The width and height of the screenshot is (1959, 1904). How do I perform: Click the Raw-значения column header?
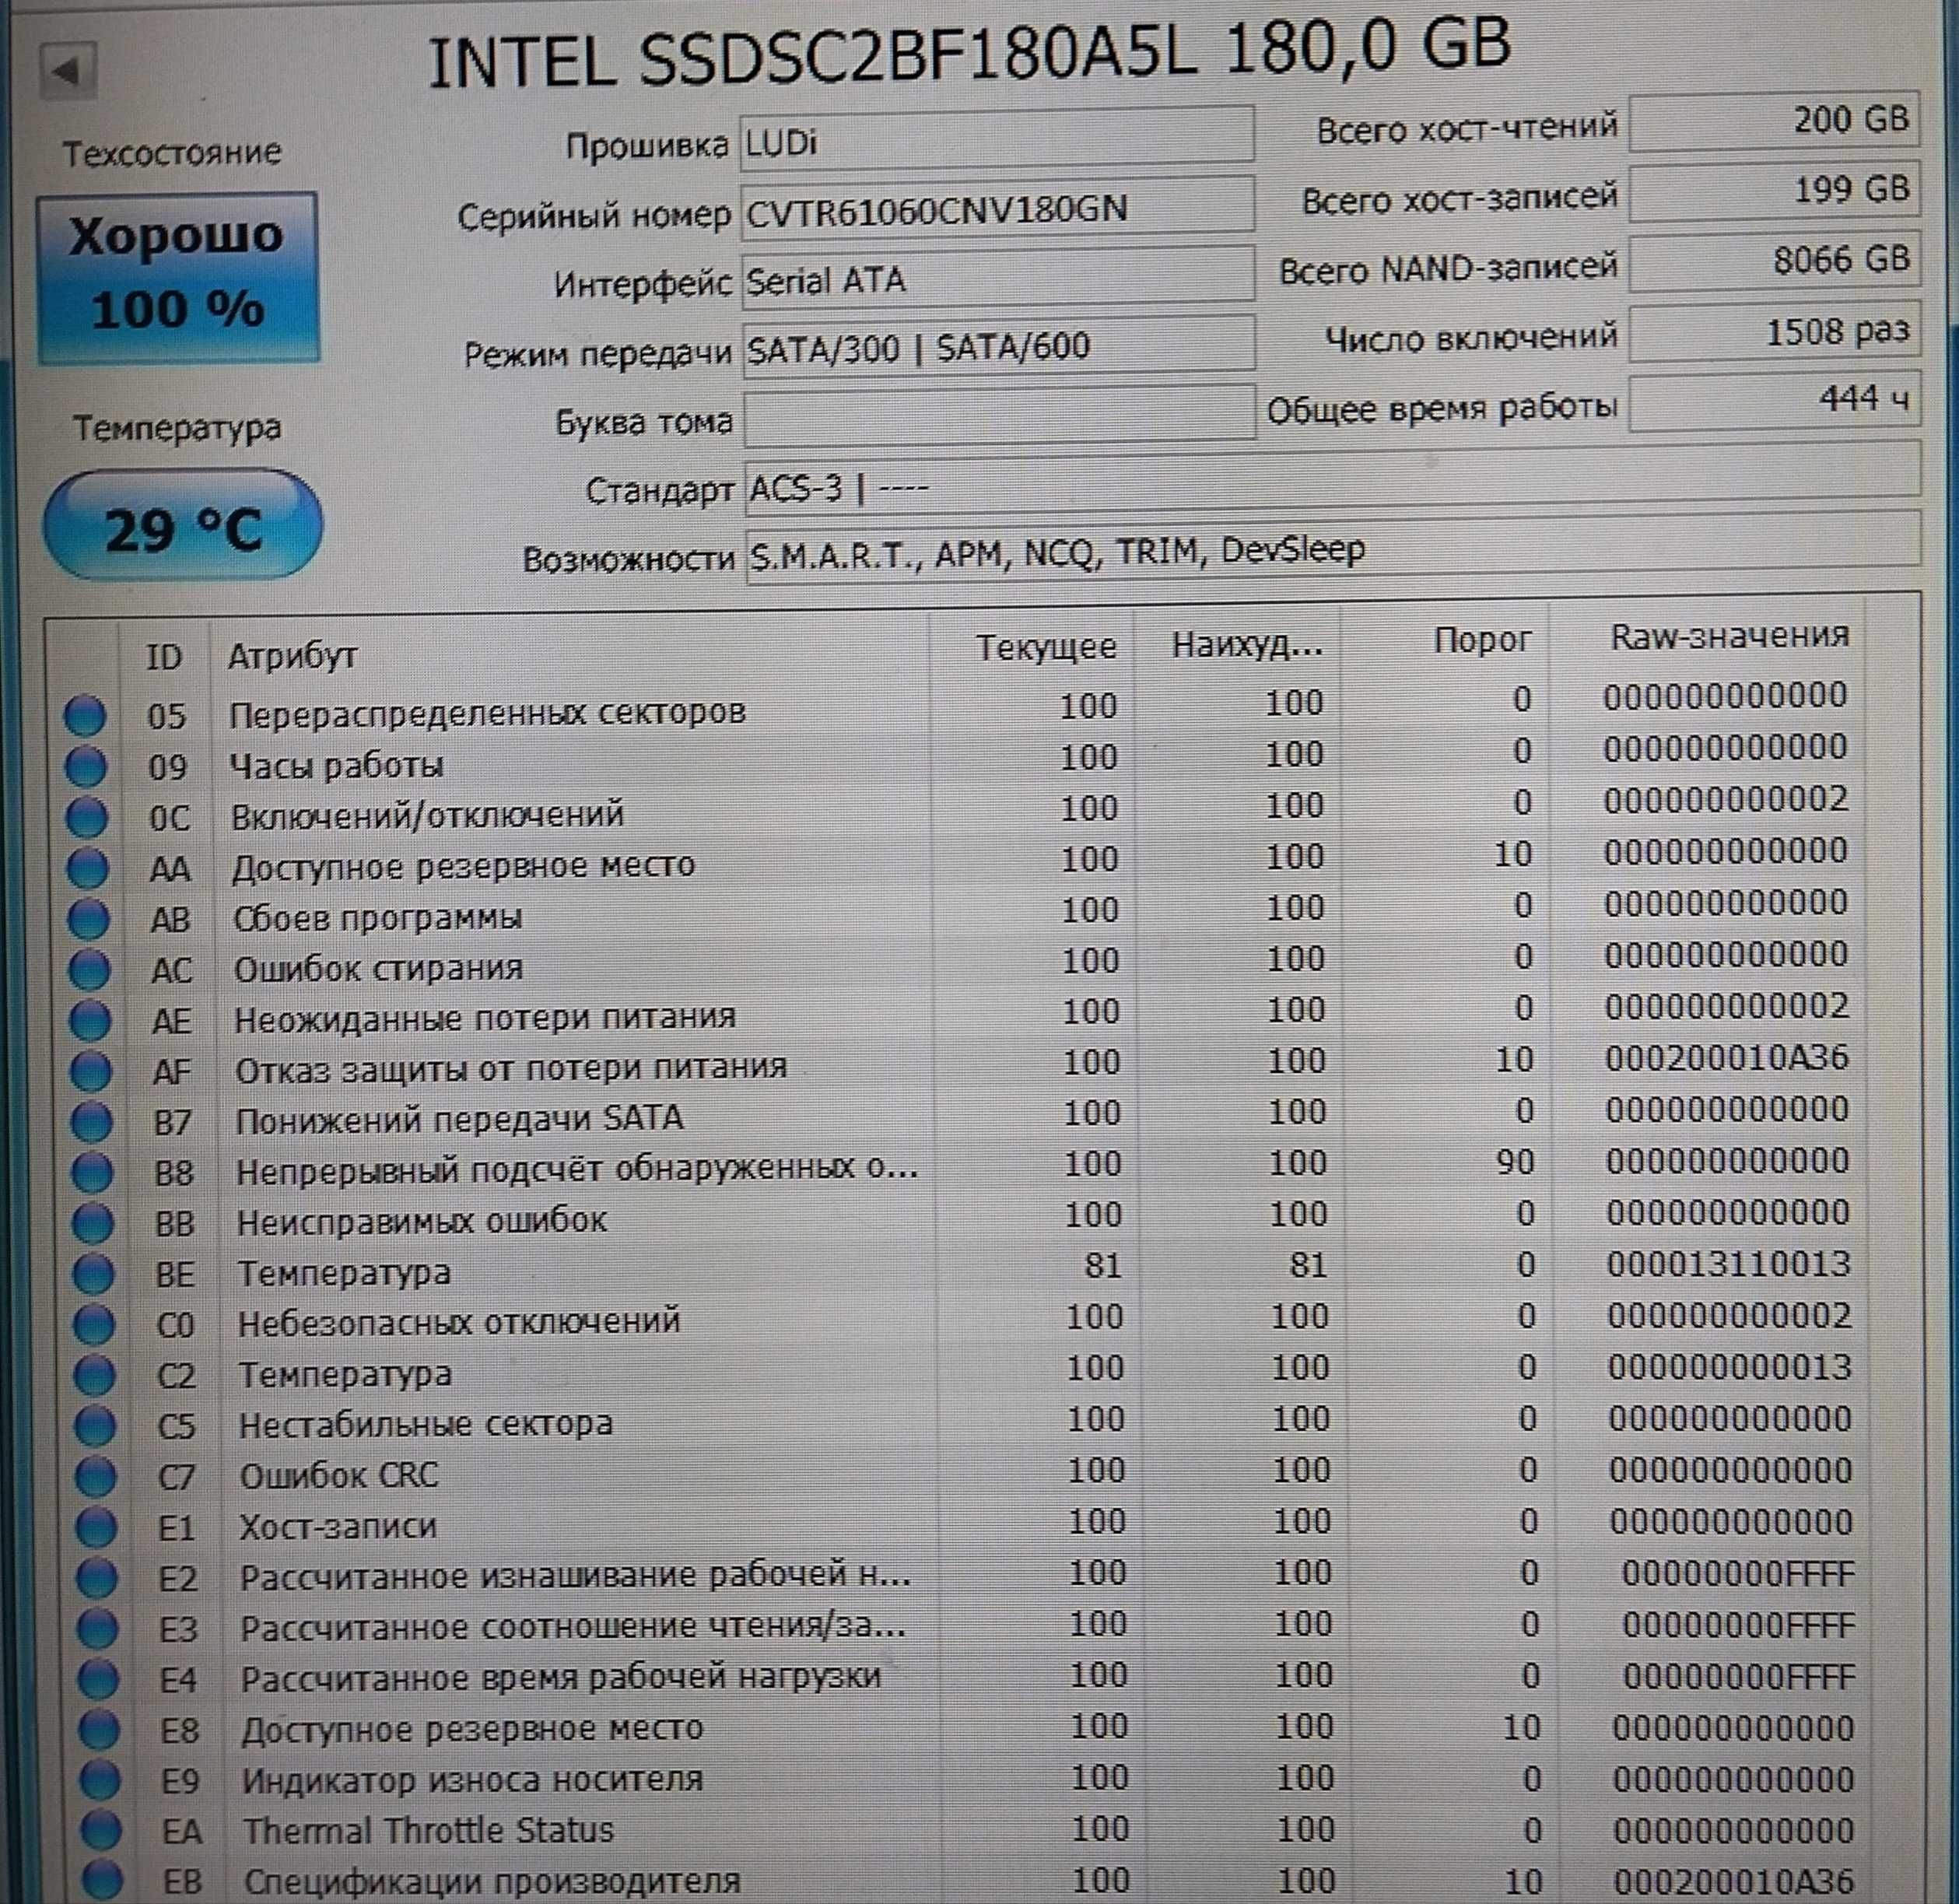pos(1729,635)
